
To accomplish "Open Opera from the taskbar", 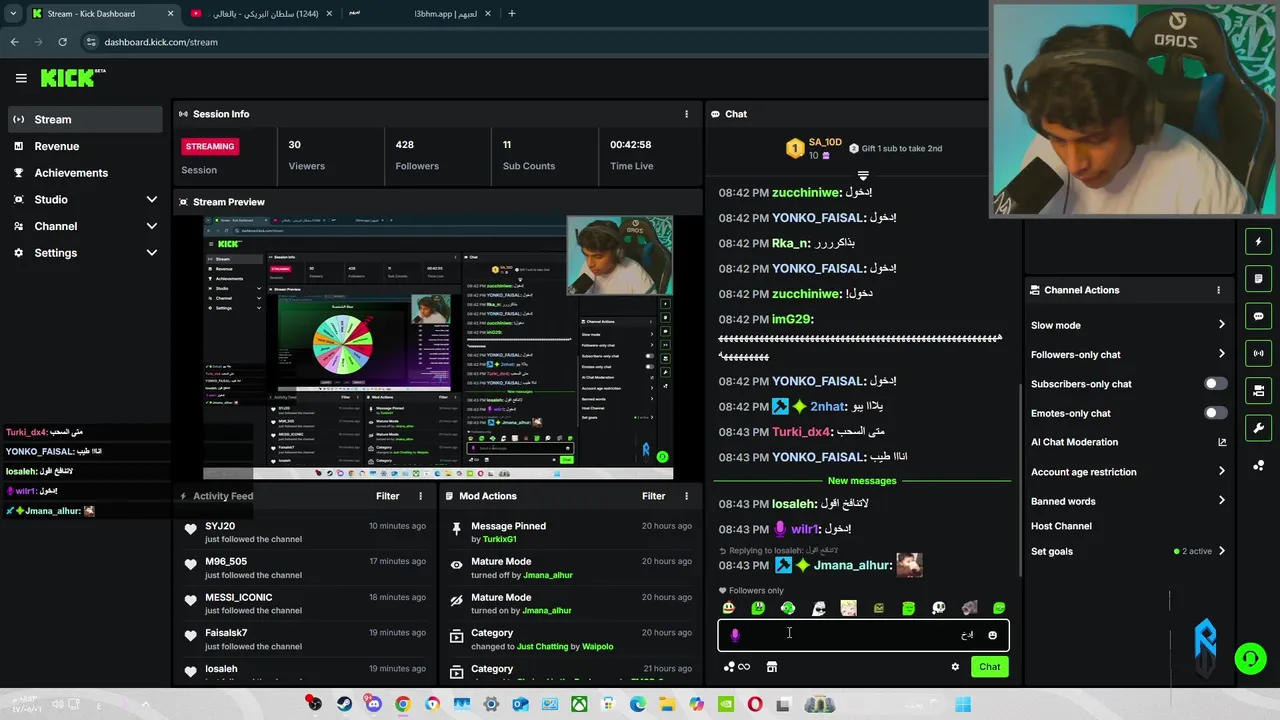I will pos(754,704).
